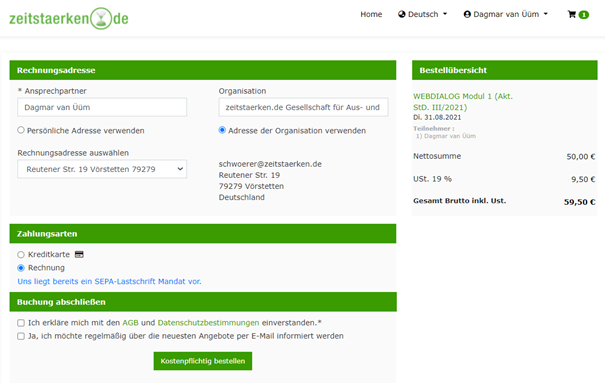Select Persönliche Adresse verwenden
Image resolution: width=605 pixels, height=383 pixels.
click(x=21, y=130)
